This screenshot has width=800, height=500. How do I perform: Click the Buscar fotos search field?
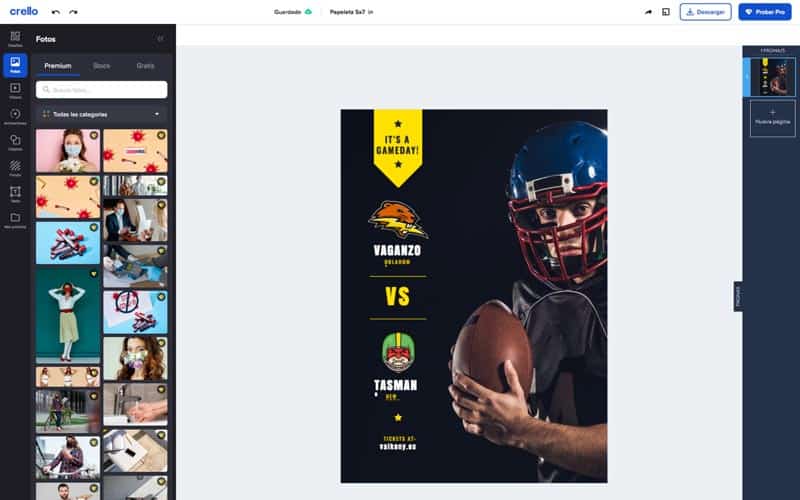102,90
